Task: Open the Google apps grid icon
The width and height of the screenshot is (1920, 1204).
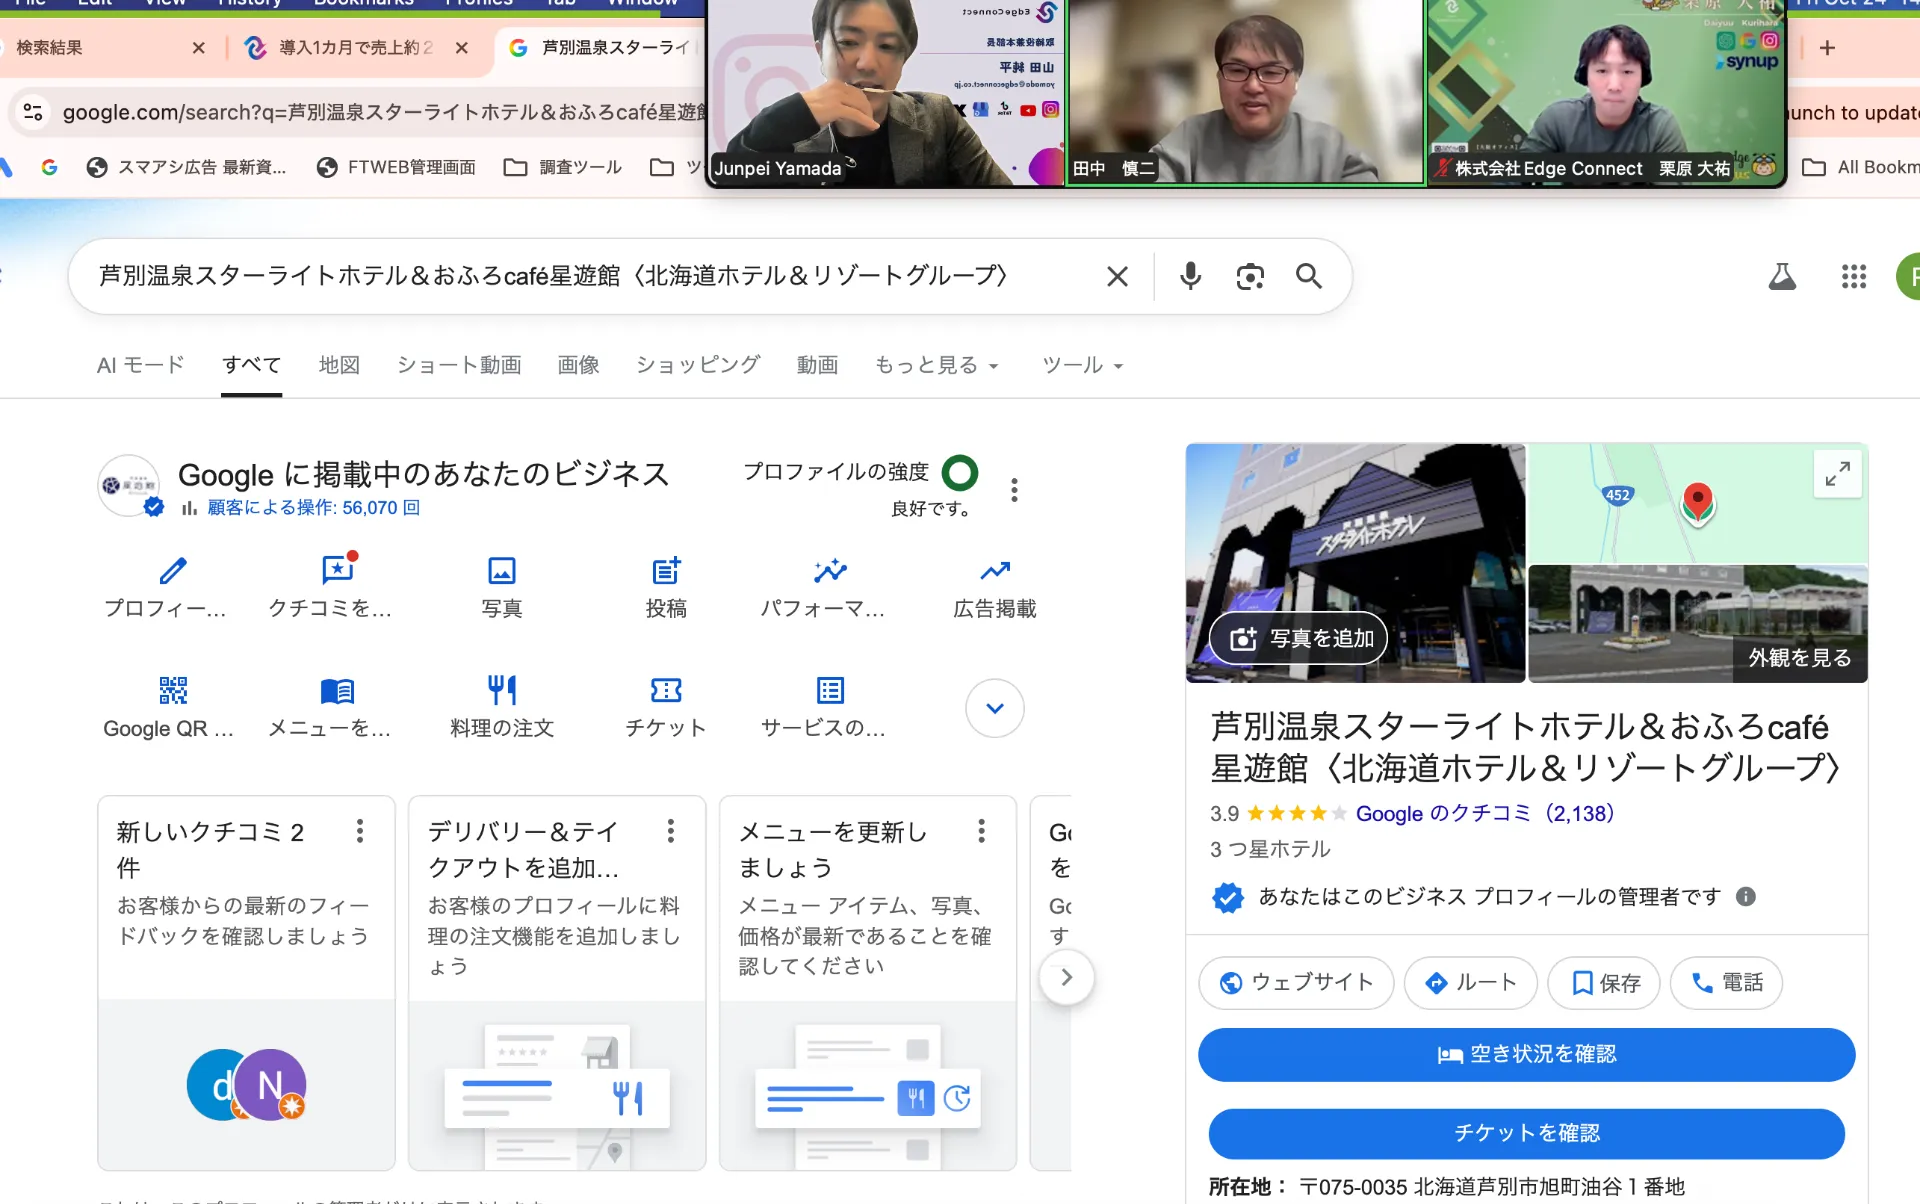Action: coord(1853,276)
